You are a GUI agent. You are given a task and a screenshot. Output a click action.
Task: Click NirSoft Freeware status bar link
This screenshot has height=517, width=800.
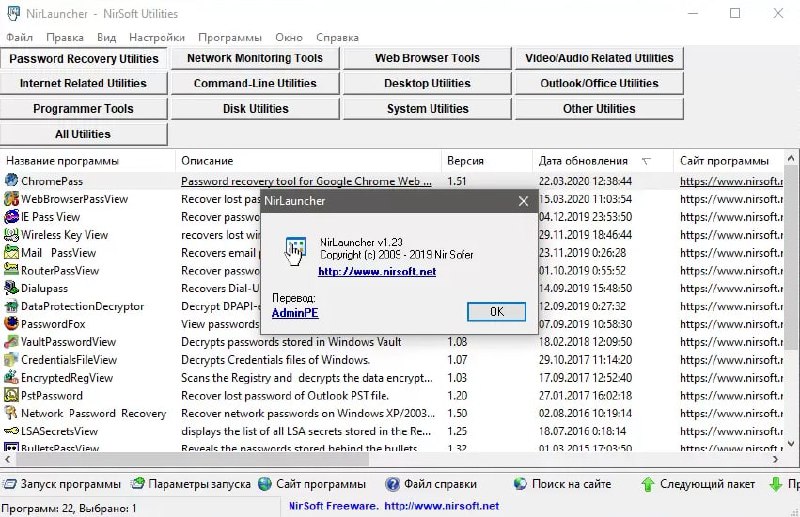pyautogui.click(x=393, y=506)
